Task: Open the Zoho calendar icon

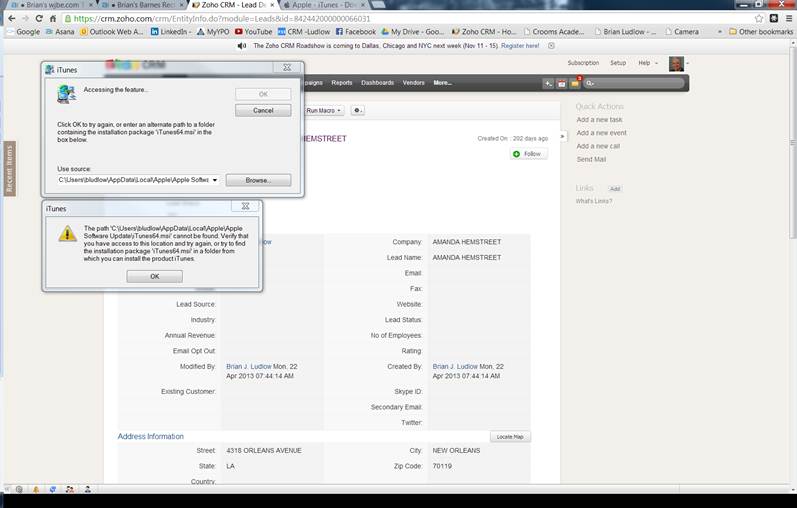Action: pos(562,83)
